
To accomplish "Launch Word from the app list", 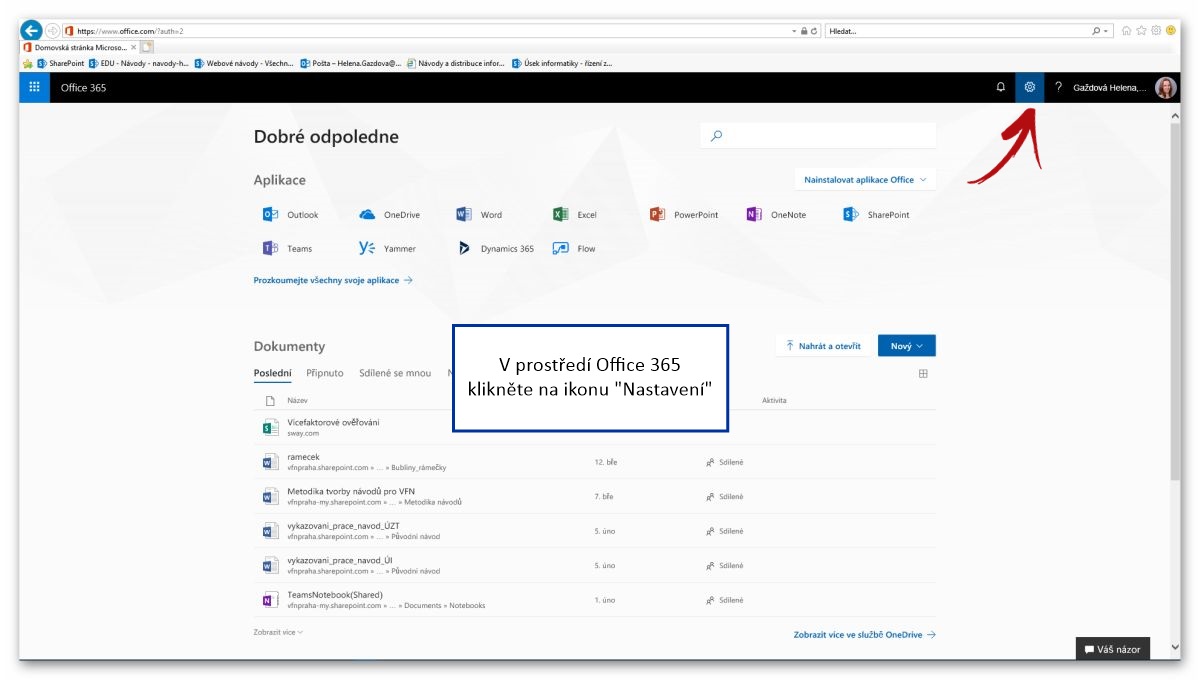I will point(479,215).
